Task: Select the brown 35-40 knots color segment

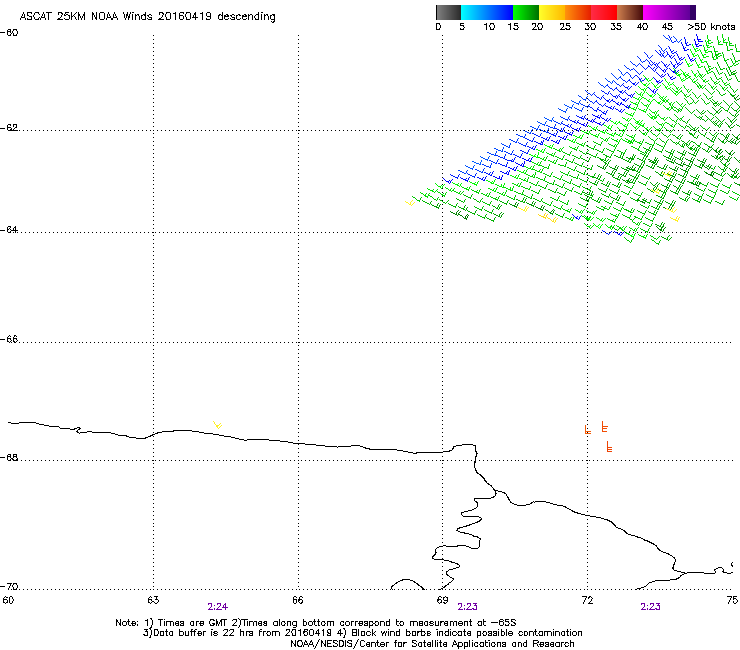Action: tap(630, 12)
